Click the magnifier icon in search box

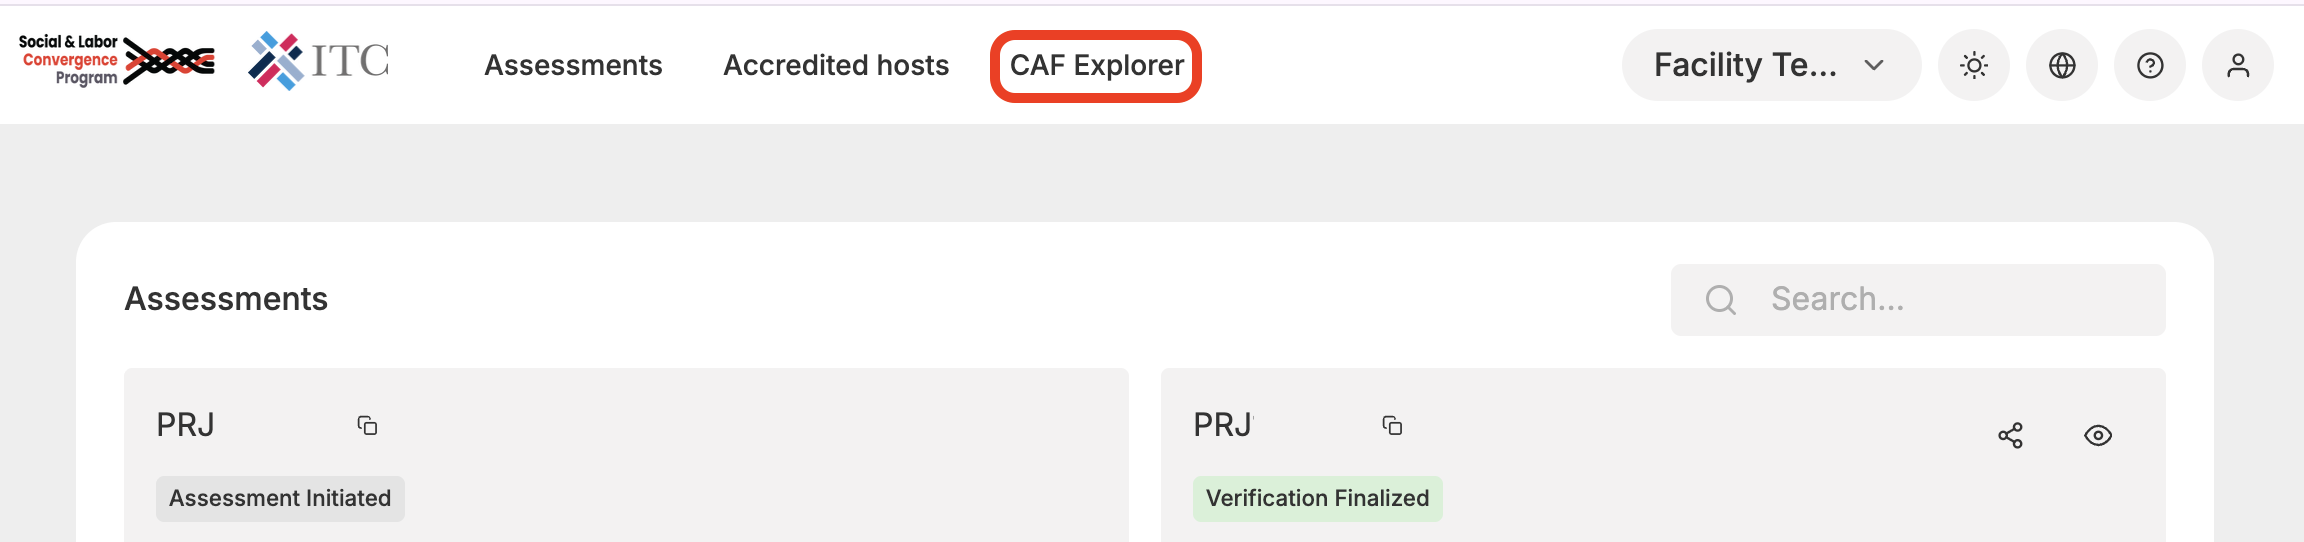click(1720, 300)
